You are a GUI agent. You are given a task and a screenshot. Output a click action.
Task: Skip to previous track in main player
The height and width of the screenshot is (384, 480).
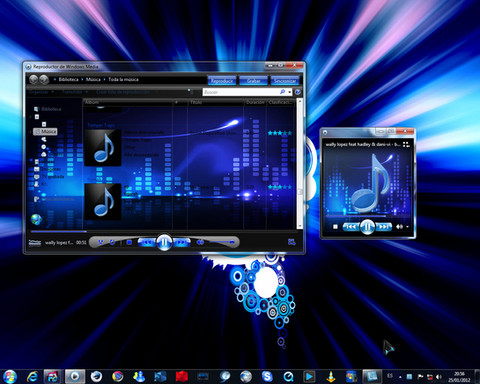[147, 242]
